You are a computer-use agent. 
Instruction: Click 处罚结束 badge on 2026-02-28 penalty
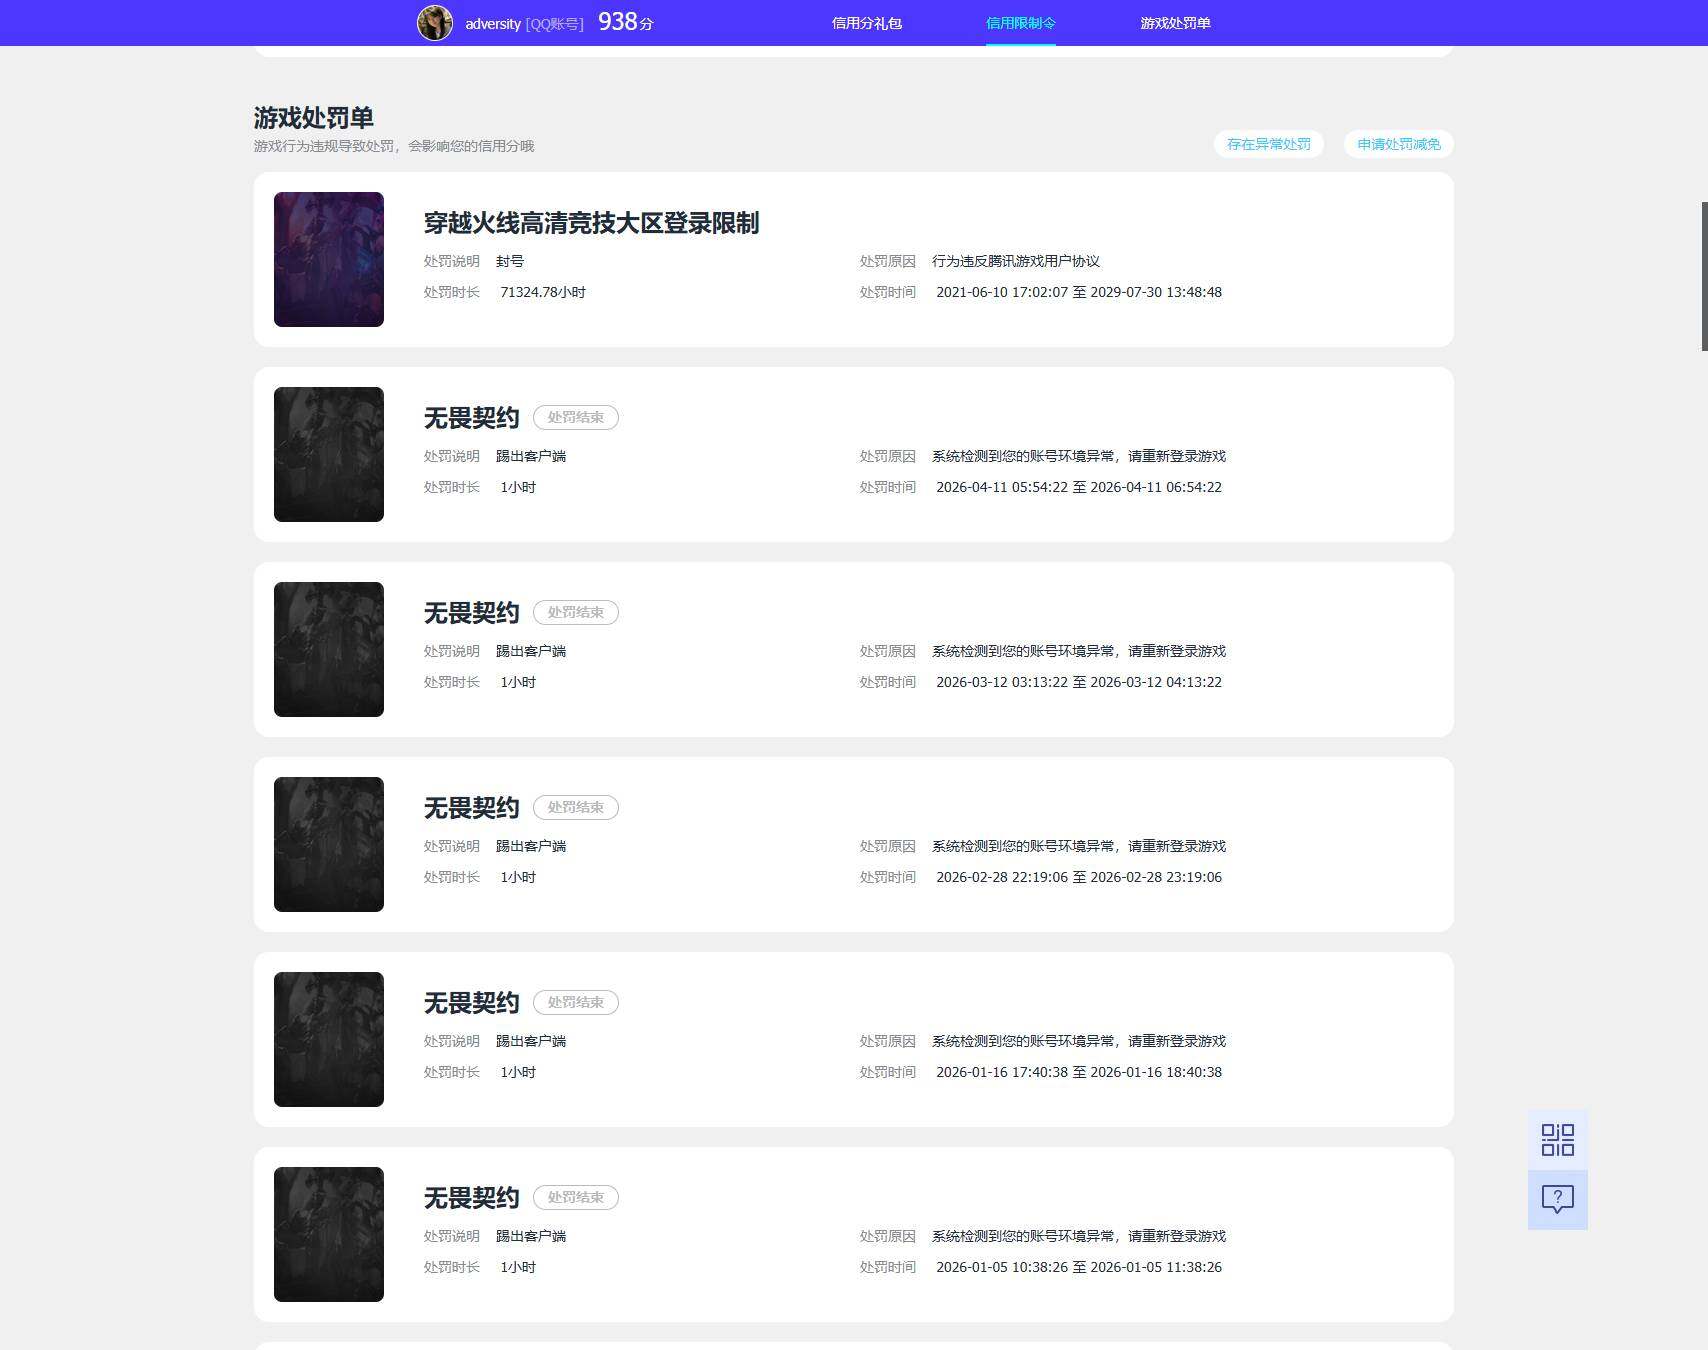(x=576, y=807)
